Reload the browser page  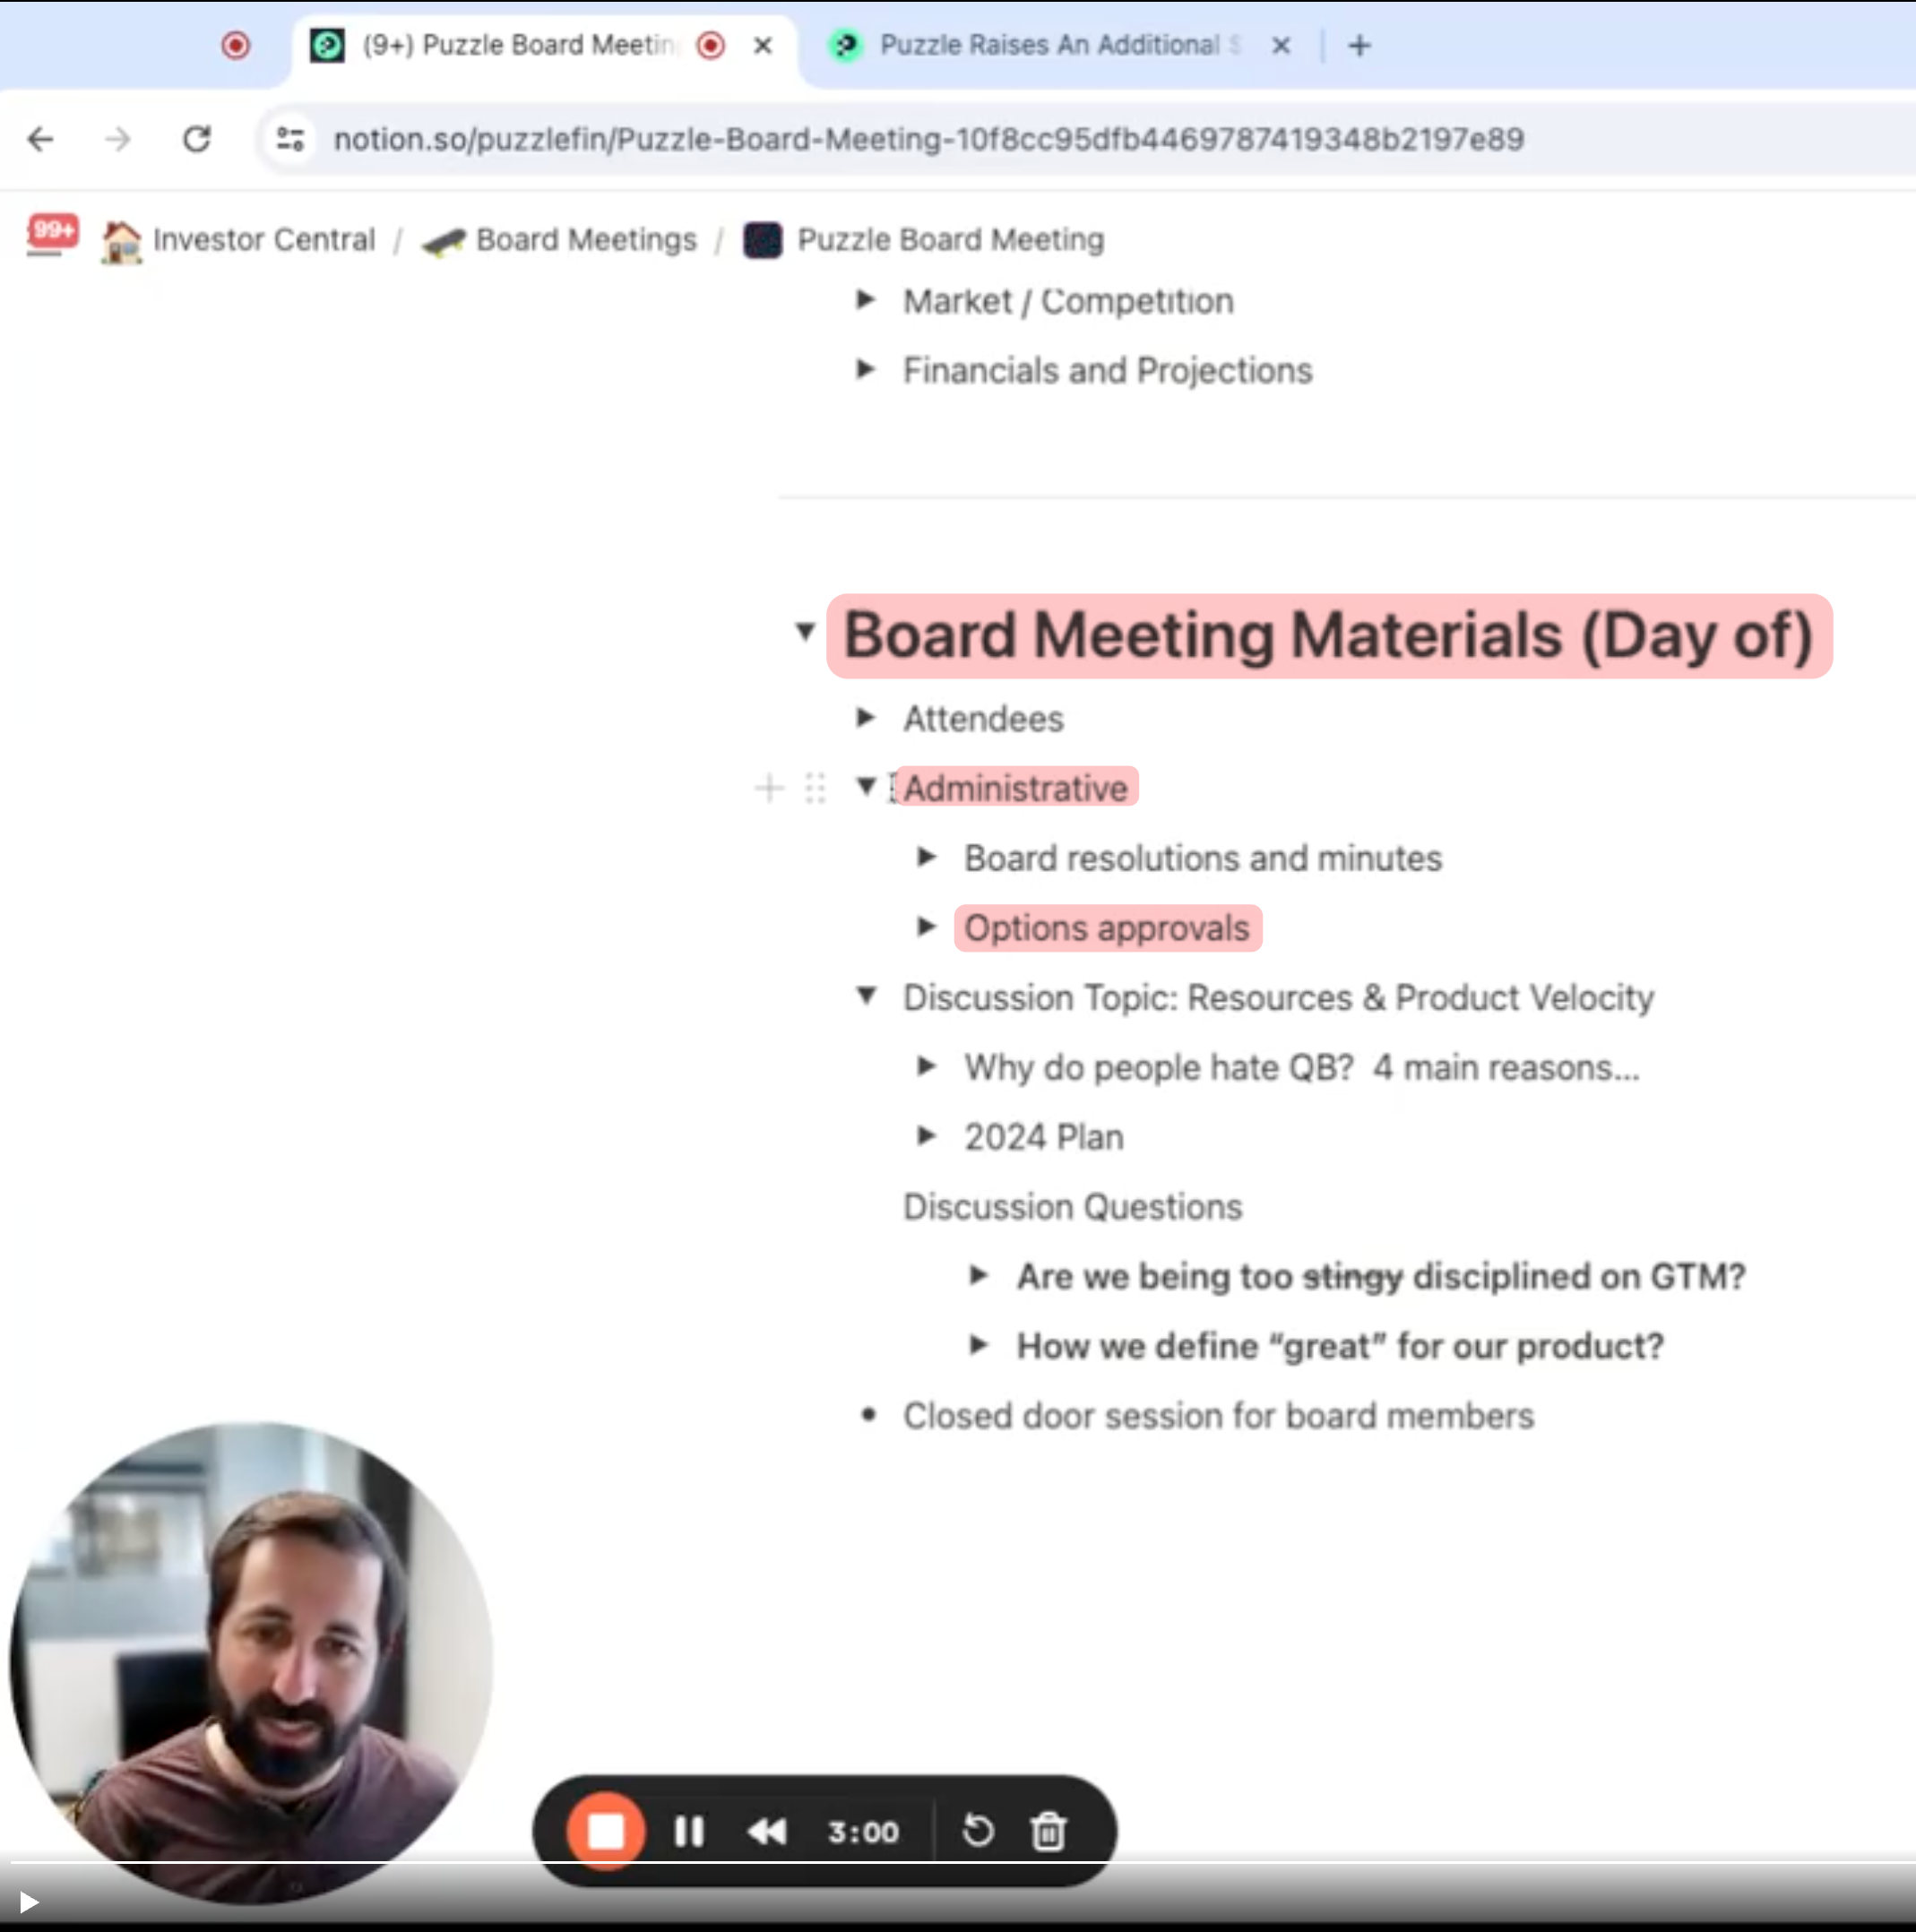point(197,139)
